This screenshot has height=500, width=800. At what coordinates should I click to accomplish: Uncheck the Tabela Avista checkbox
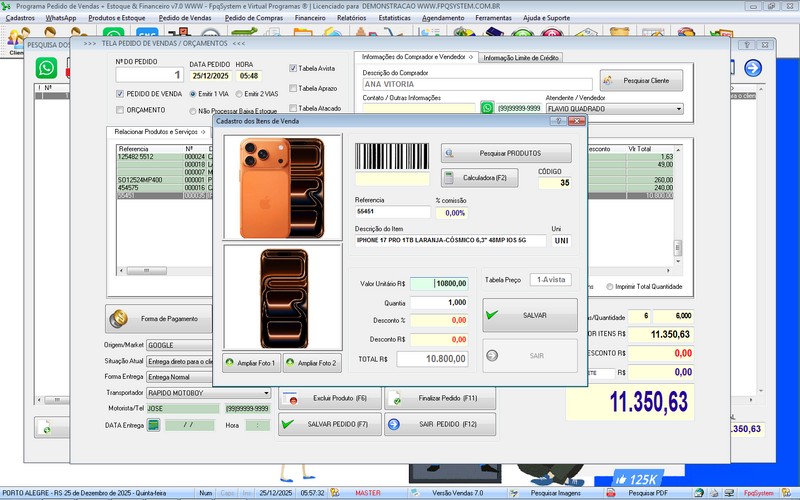point(293,68)
